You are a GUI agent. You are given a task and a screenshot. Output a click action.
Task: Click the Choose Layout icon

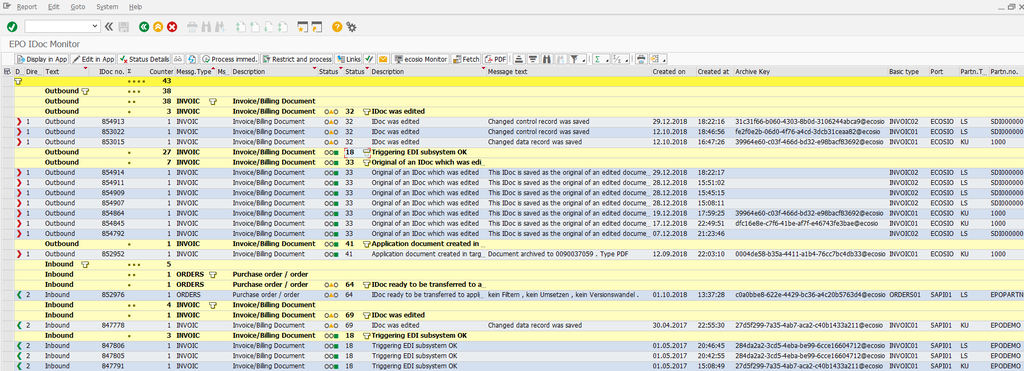click(x=654, y=59)
